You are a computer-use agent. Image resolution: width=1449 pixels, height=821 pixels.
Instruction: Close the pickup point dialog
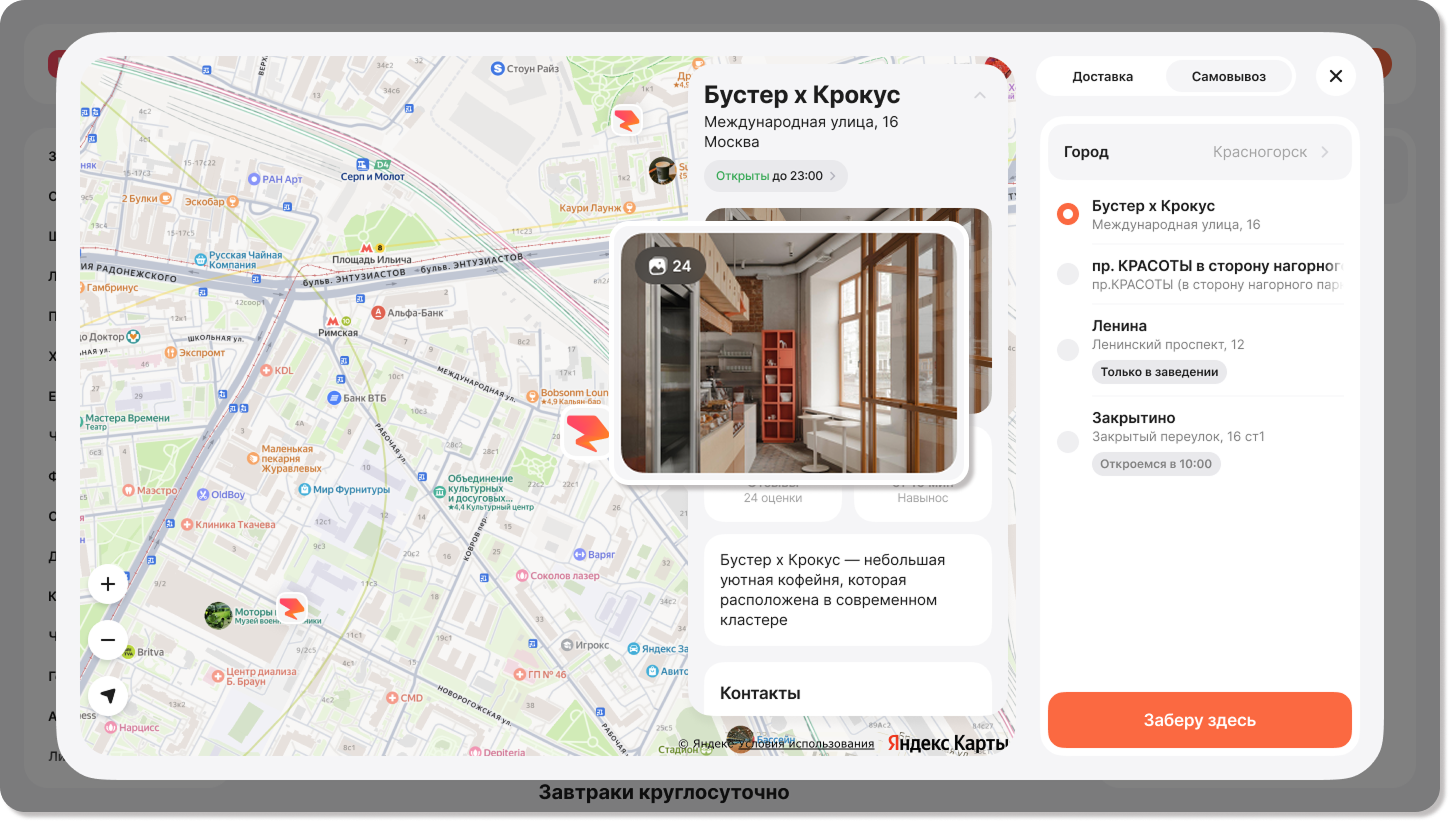(1336, 76)
